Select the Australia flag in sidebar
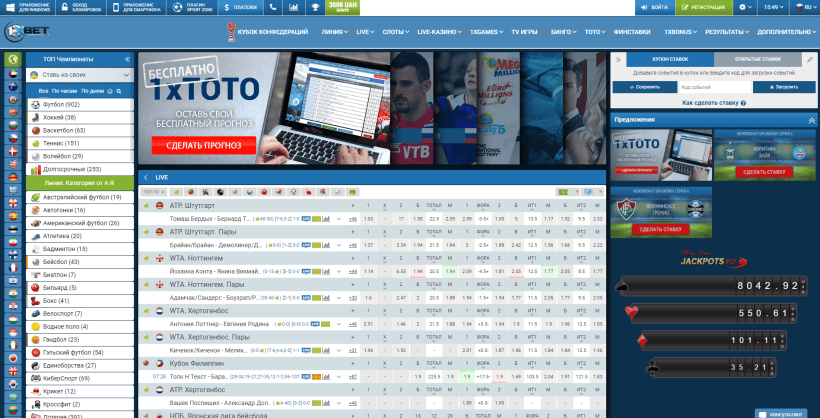This screenshot has width=820, height=418. [x=12, y=86]
